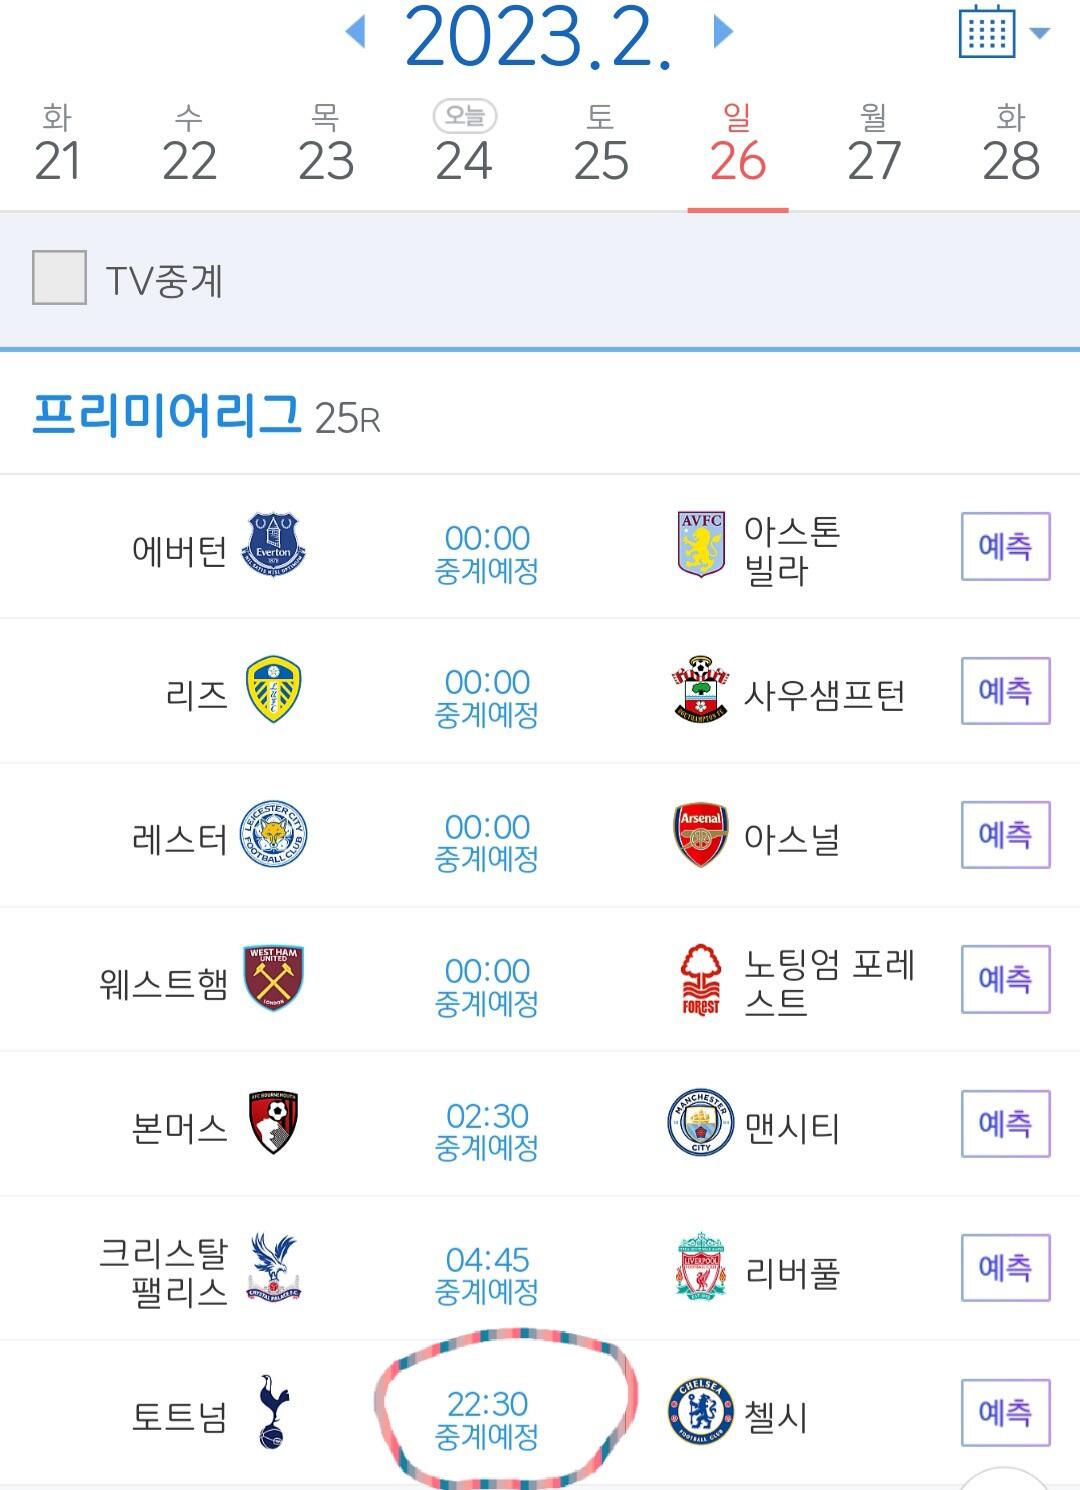Click the 22:30 Tottenham match time
The width and height of the screenshot is (1080, 1490).
coord(487,1404)
